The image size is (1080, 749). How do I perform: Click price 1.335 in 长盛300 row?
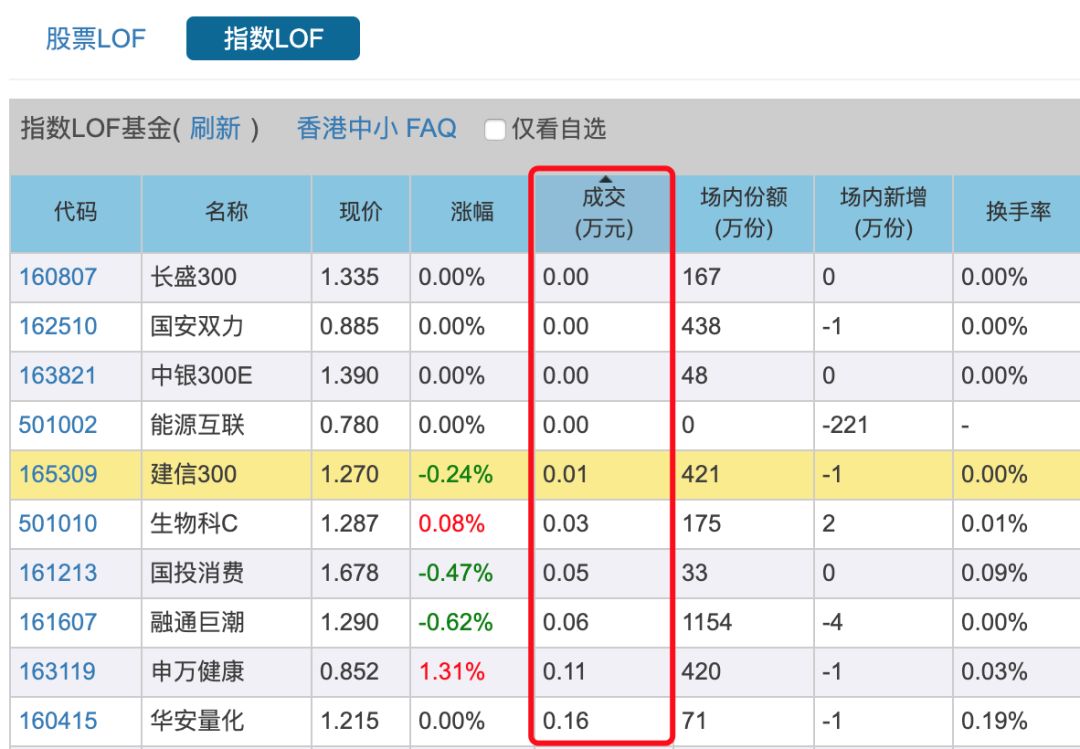coord(350,277)
